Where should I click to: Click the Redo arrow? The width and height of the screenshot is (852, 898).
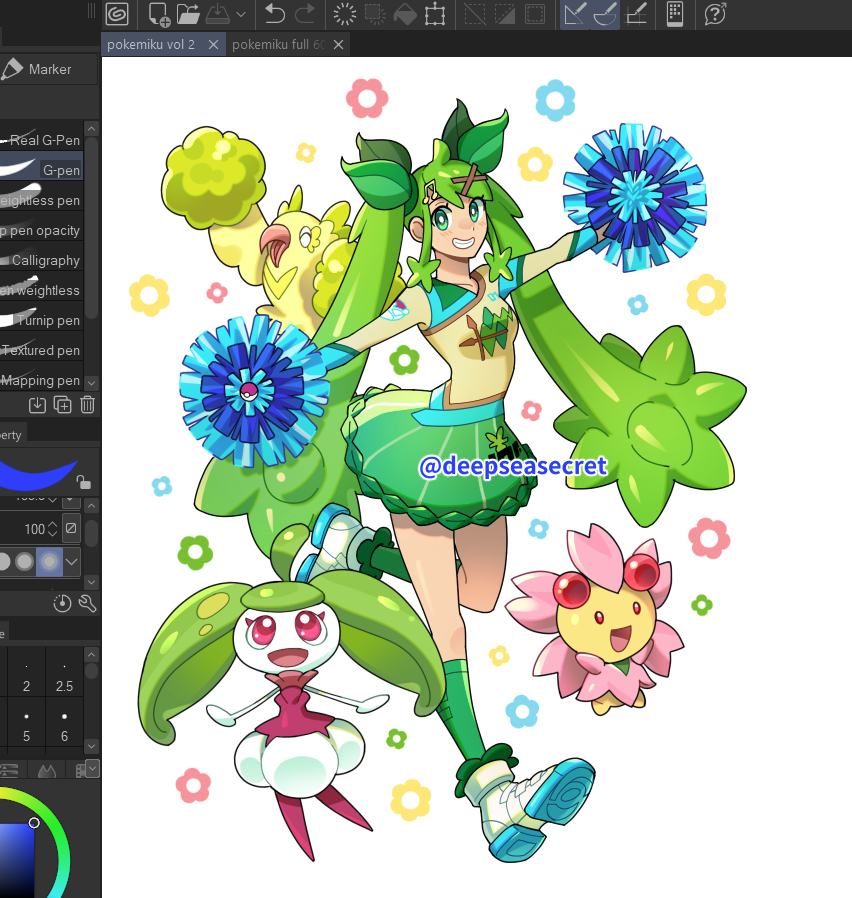point(305,14)
